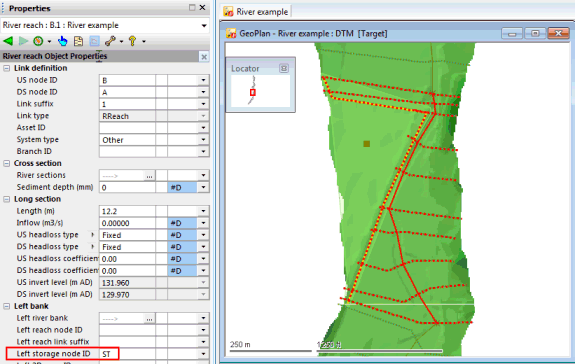Screen dimensions: 575x364
Task: Click the yellow question mark help icon
Action: pyautogui.click(x=132, y=41)
